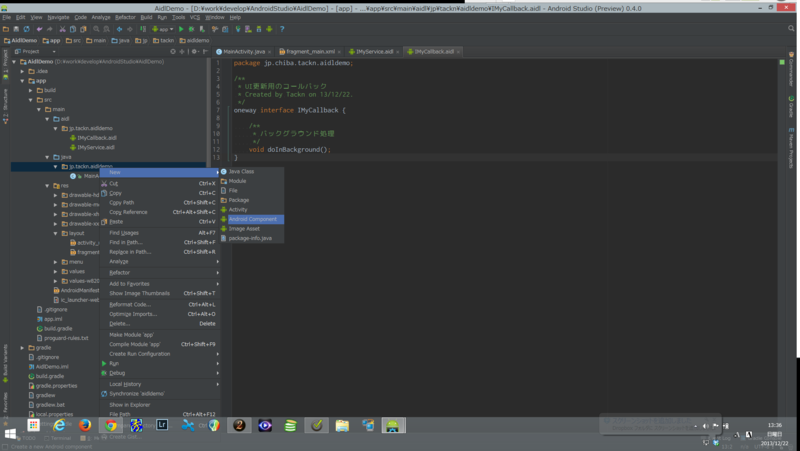The image size is (800, 451).
Task: Click the Save All toolbar icon
Action: click(x=16, y=29)
